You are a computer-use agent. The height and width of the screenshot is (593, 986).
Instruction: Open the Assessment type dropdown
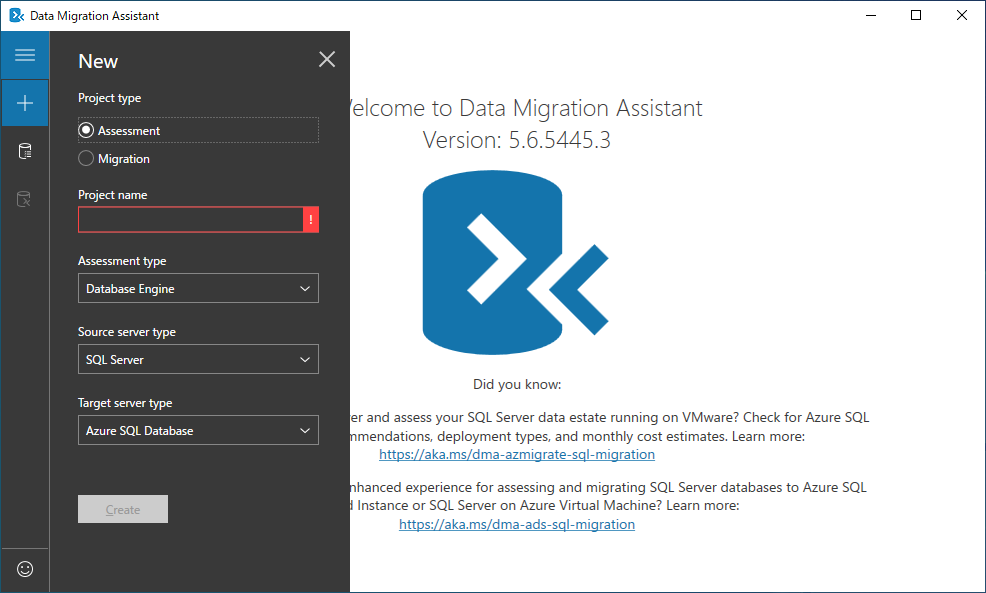click(198, 288)
